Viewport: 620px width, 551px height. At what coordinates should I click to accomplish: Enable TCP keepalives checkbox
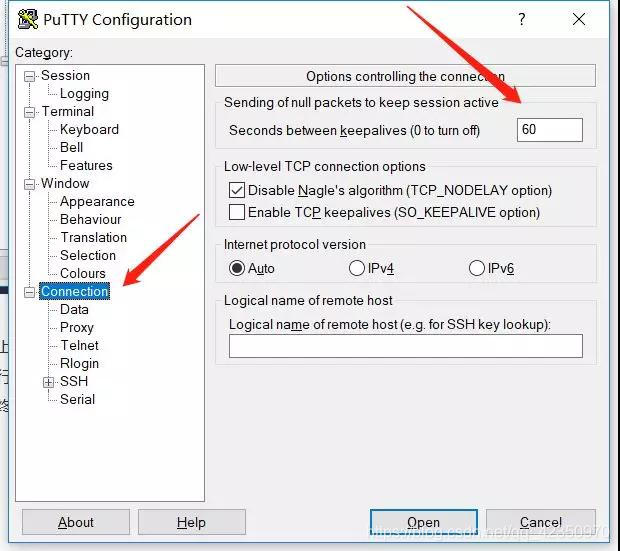point(236,212)
